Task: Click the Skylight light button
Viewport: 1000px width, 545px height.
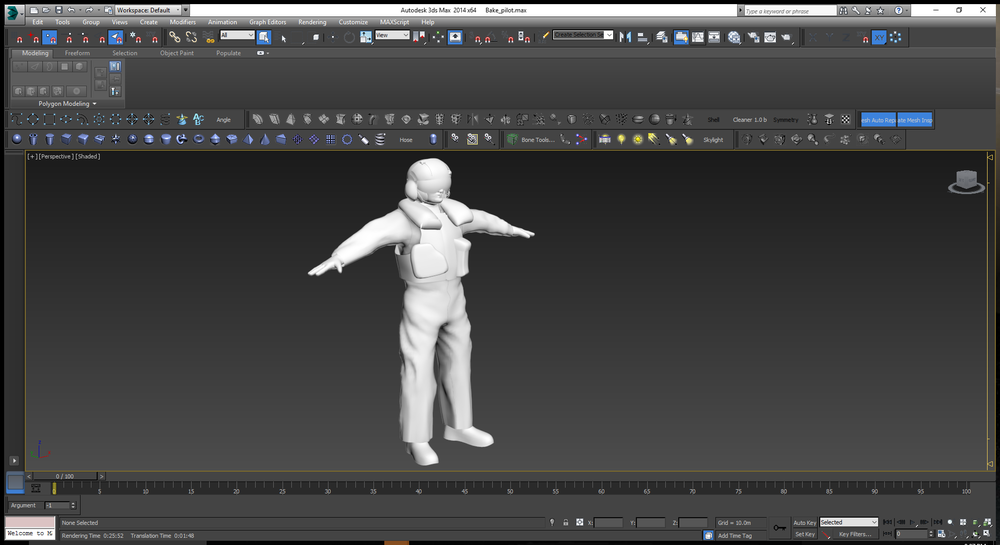Action: pos(712,140)
